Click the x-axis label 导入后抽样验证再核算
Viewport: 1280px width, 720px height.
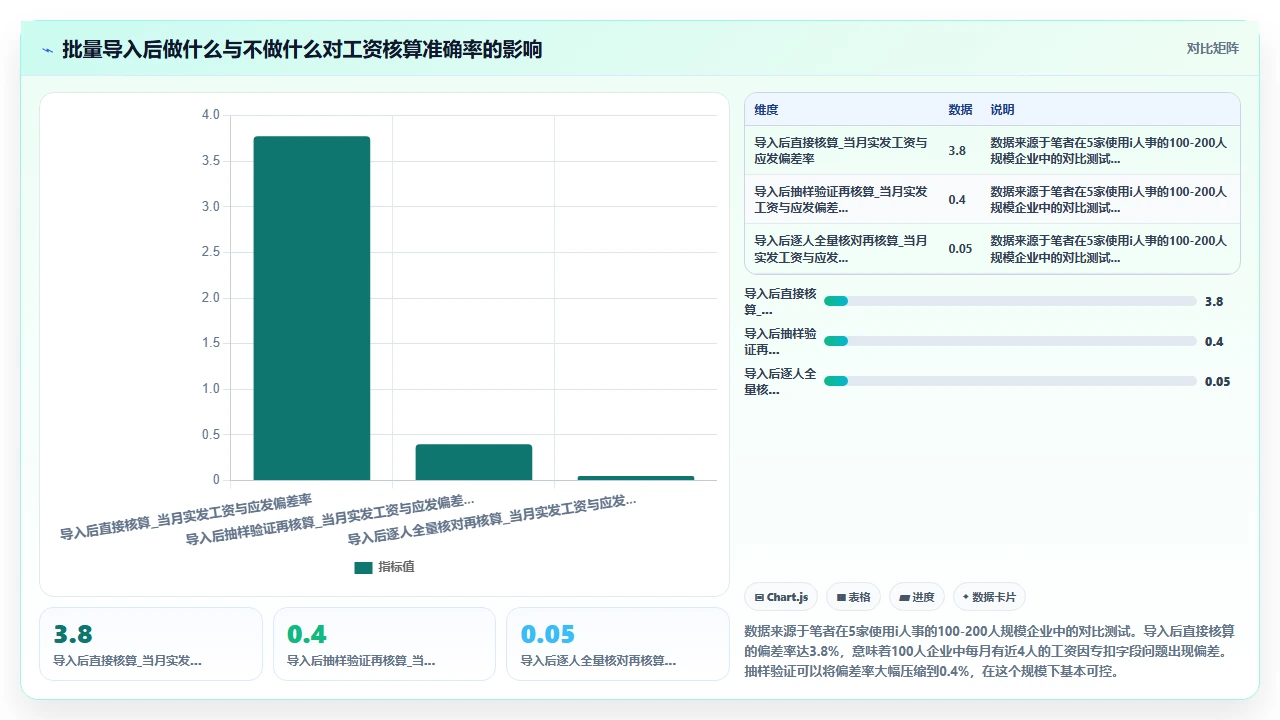click(x=330, y=519)
